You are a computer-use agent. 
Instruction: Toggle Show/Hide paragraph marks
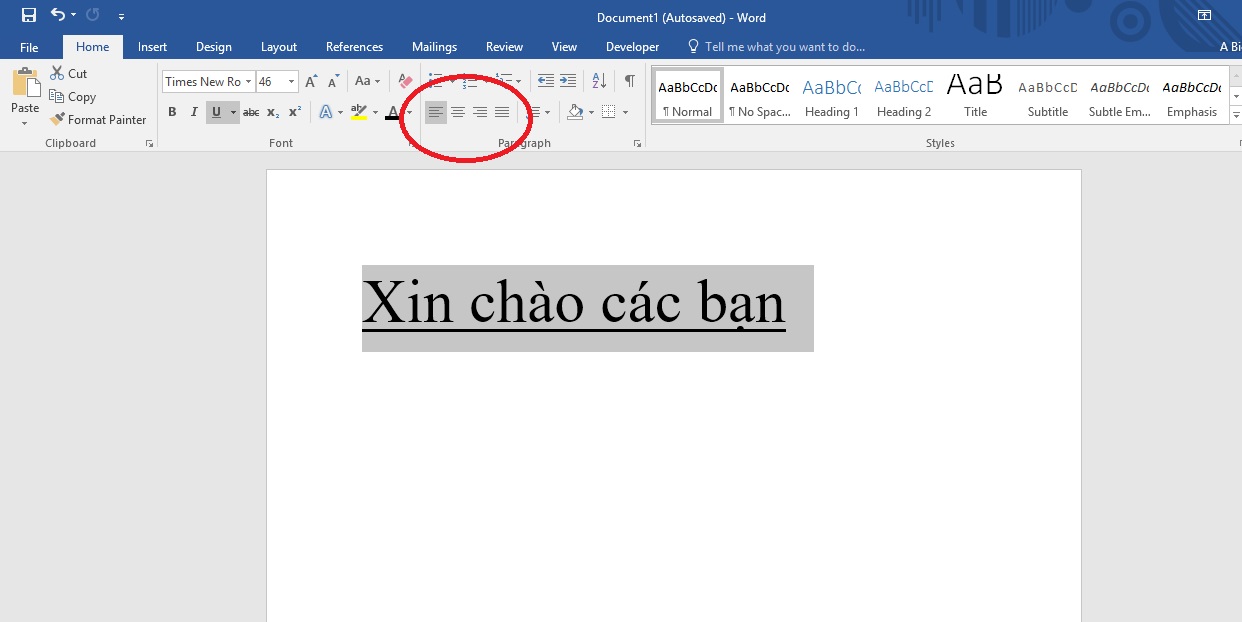click(x=629, y=81)
